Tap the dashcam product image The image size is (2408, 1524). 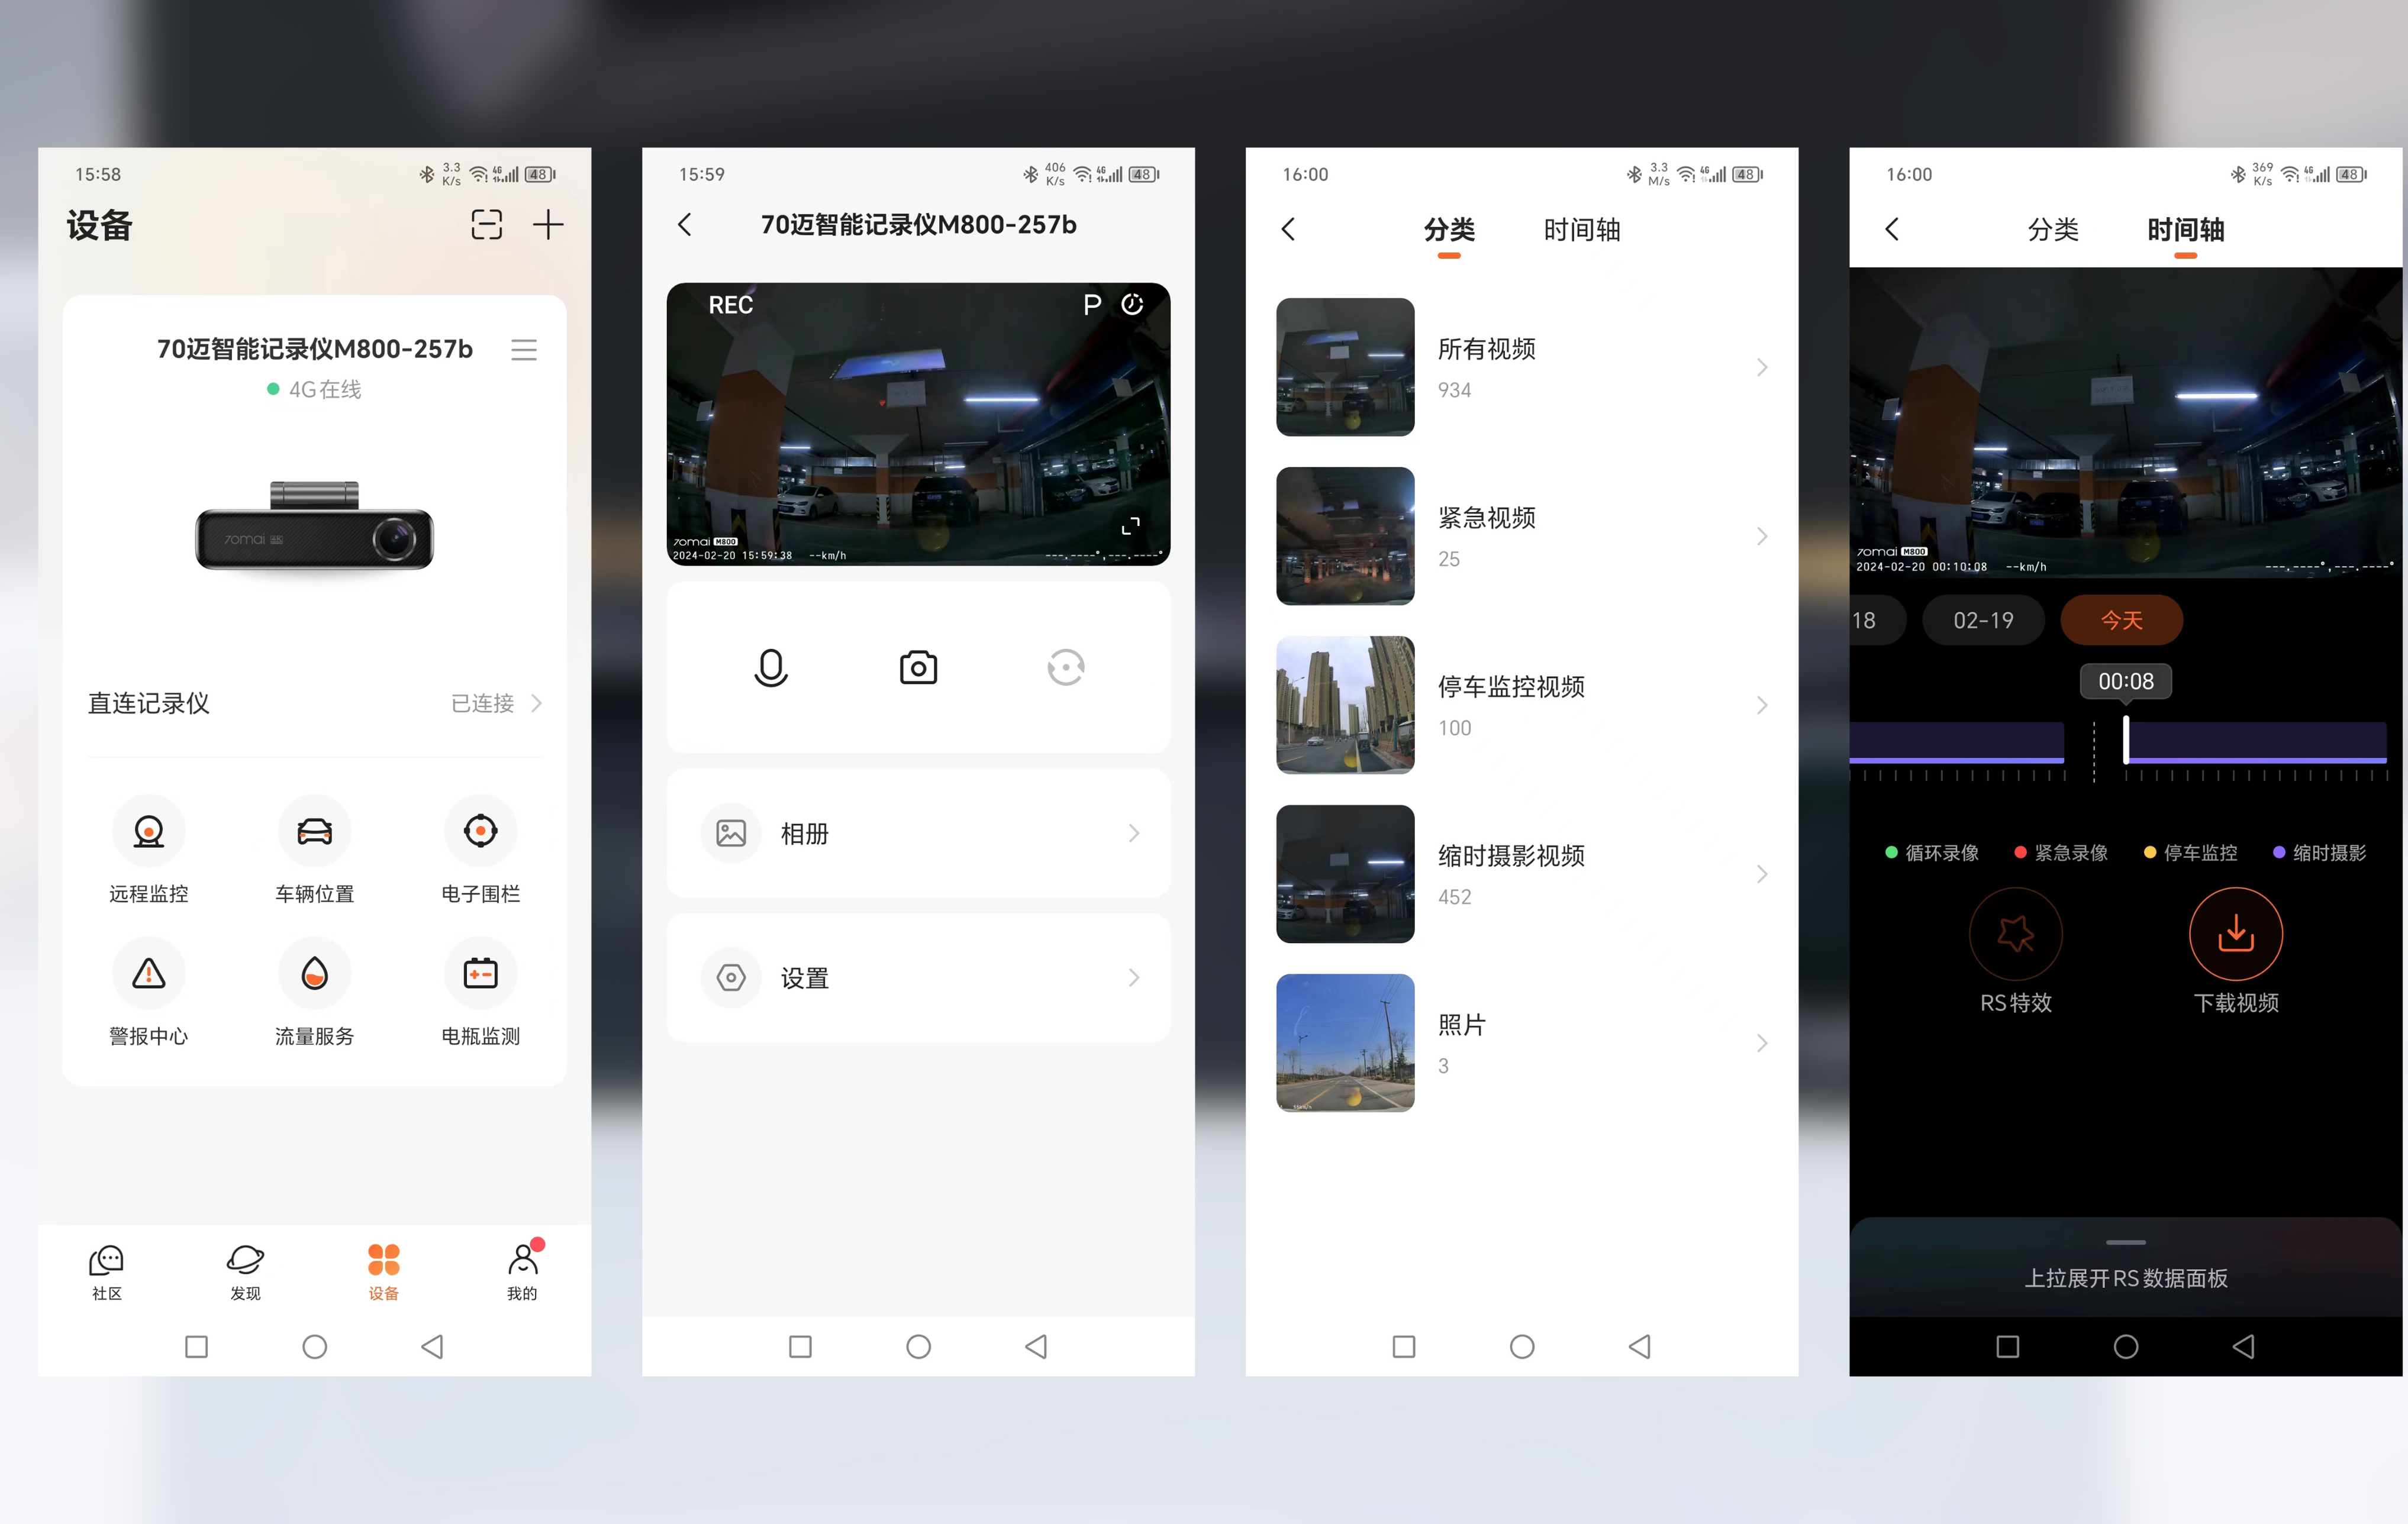coord(314,526)
